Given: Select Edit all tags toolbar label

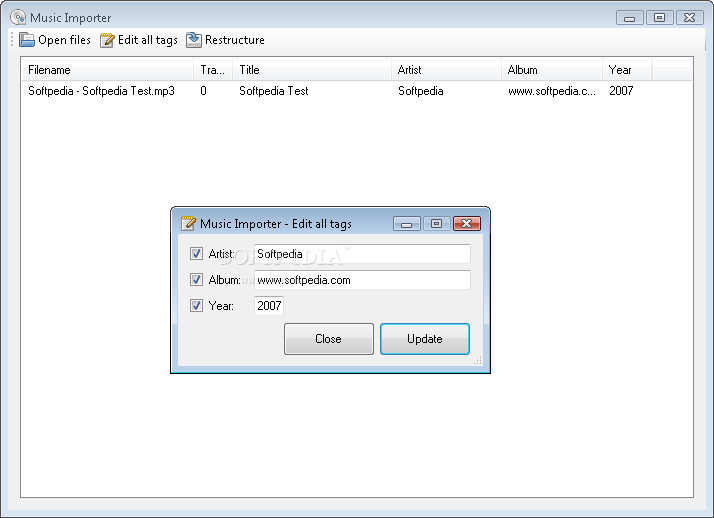Looking at the screenshot, I should (148, 40).
